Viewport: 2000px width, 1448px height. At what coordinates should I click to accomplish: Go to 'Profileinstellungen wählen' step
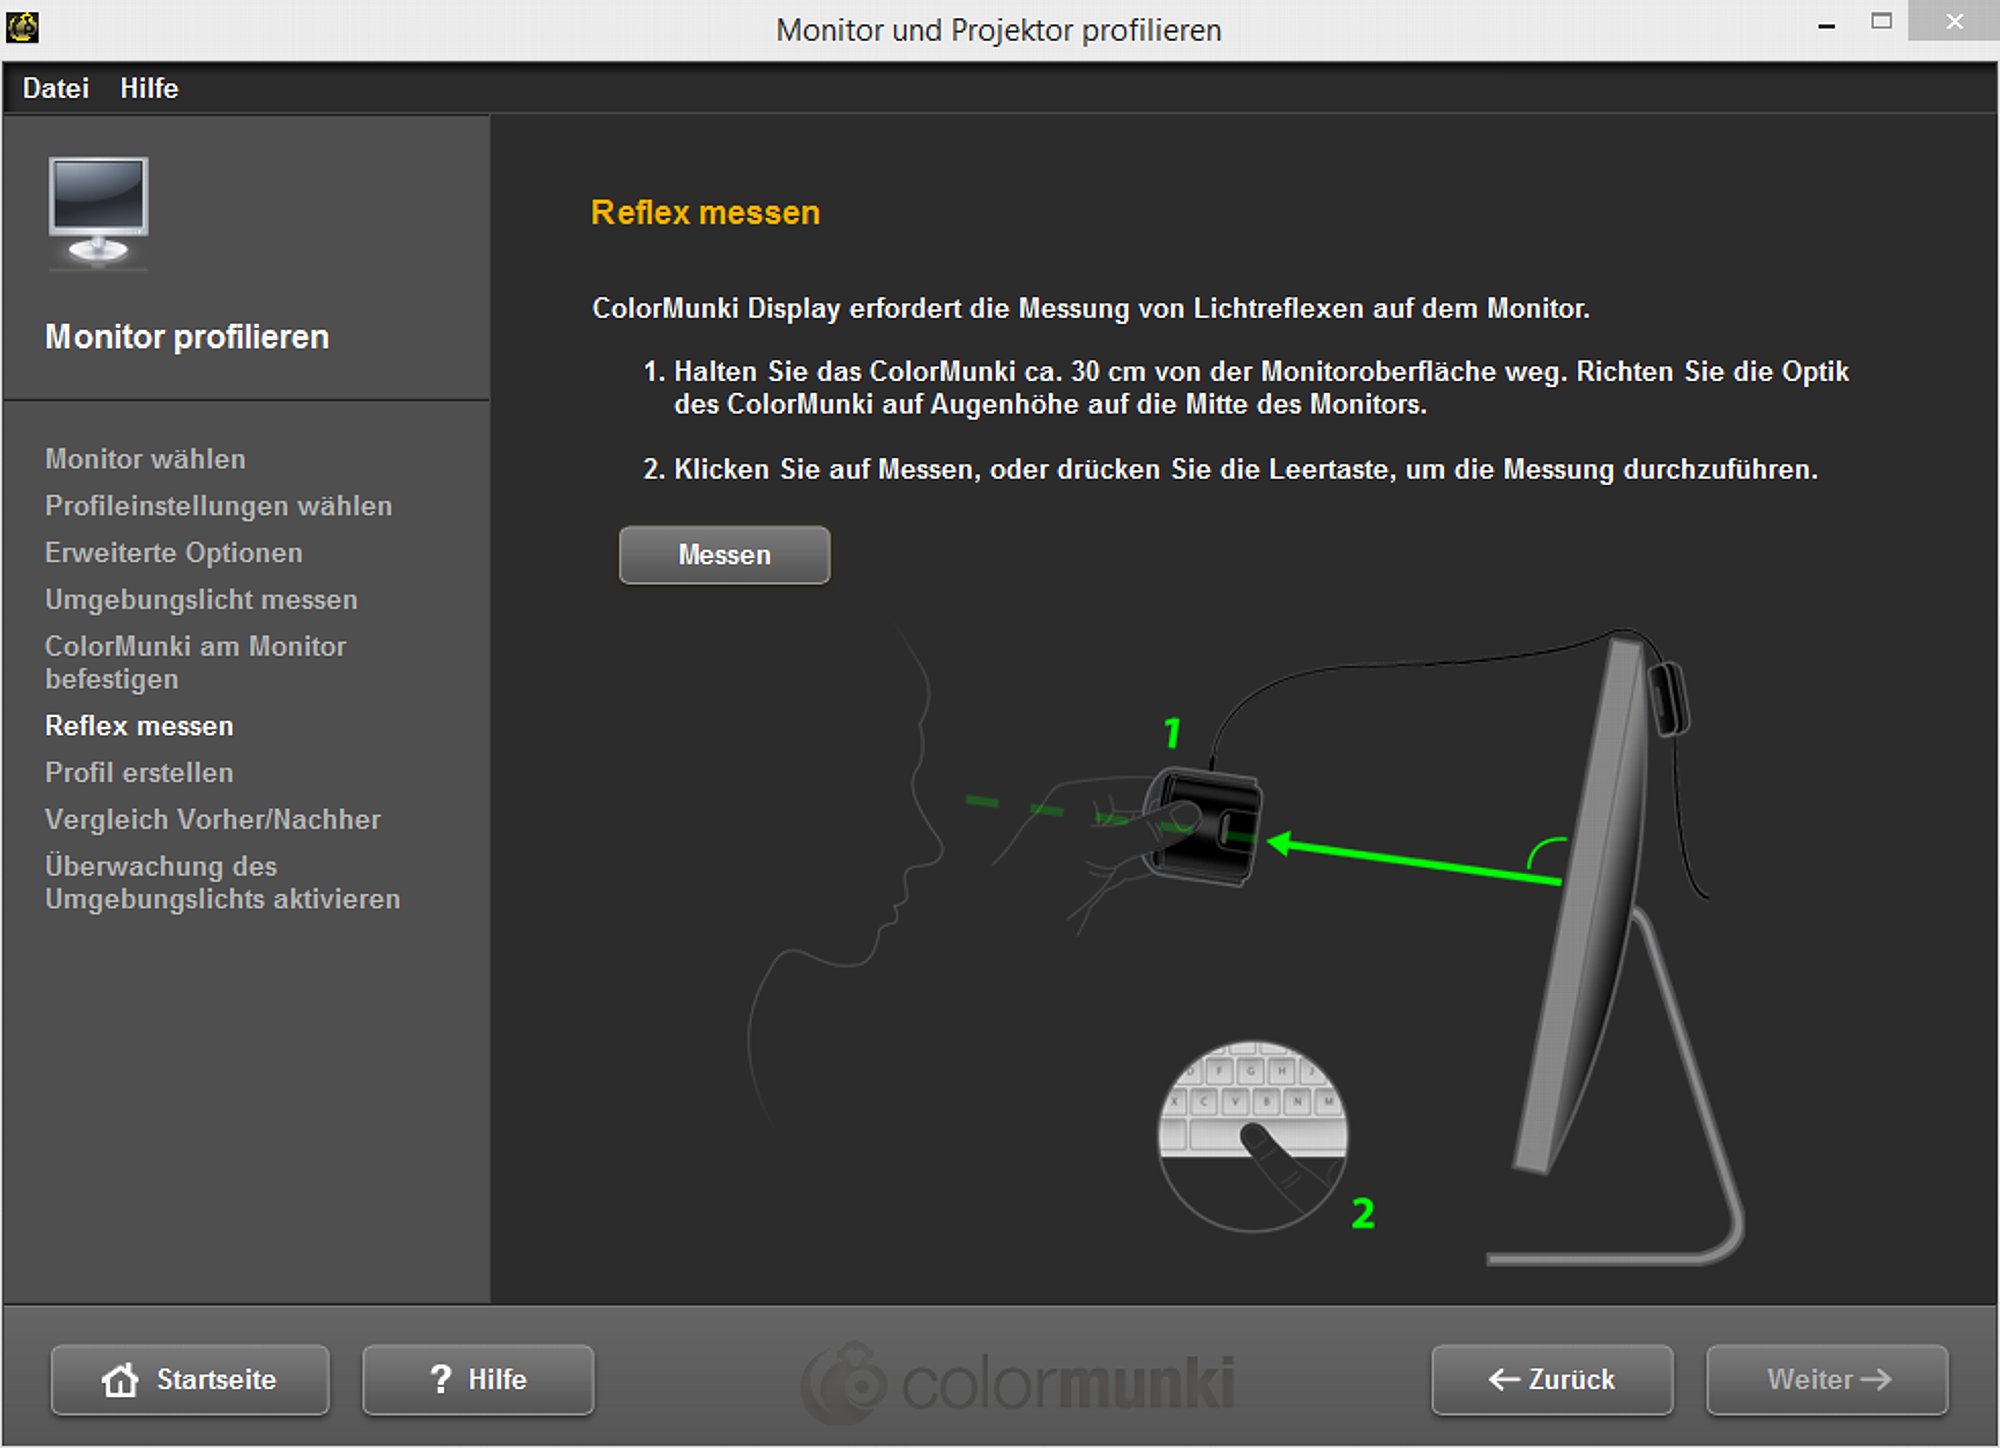click(x=218, y=506)
